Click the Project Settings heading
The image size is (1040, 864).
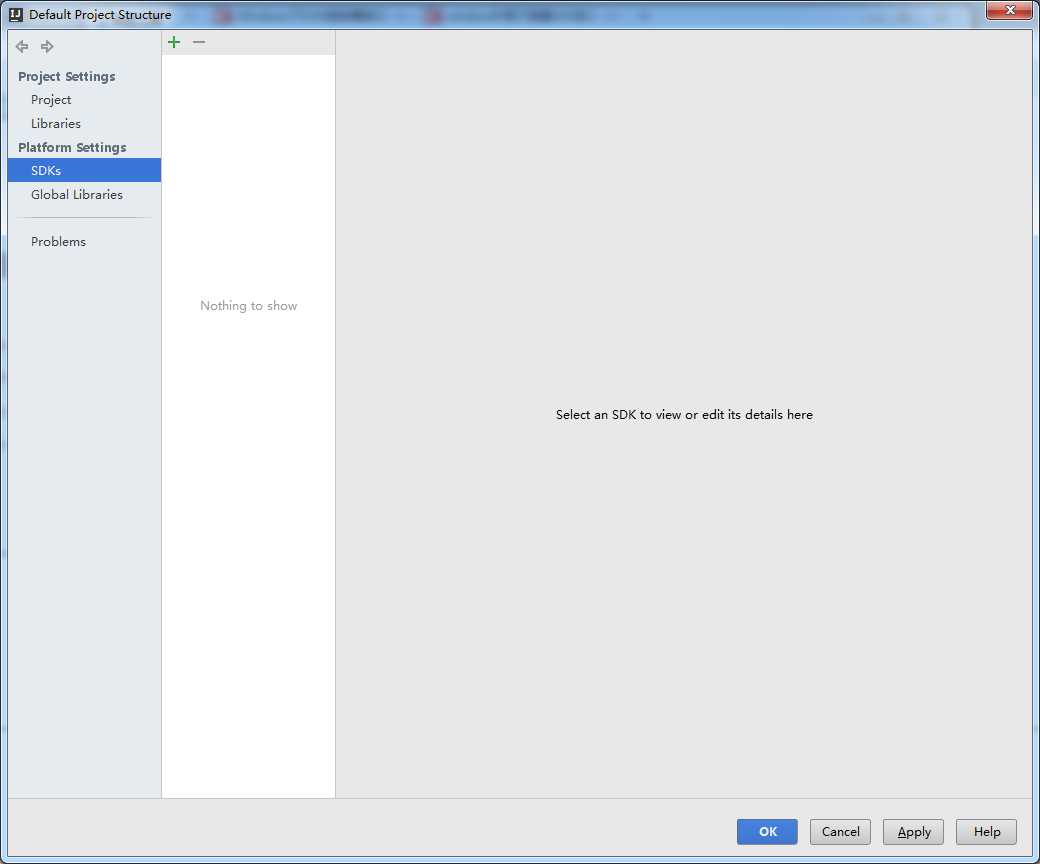[66, 76]
